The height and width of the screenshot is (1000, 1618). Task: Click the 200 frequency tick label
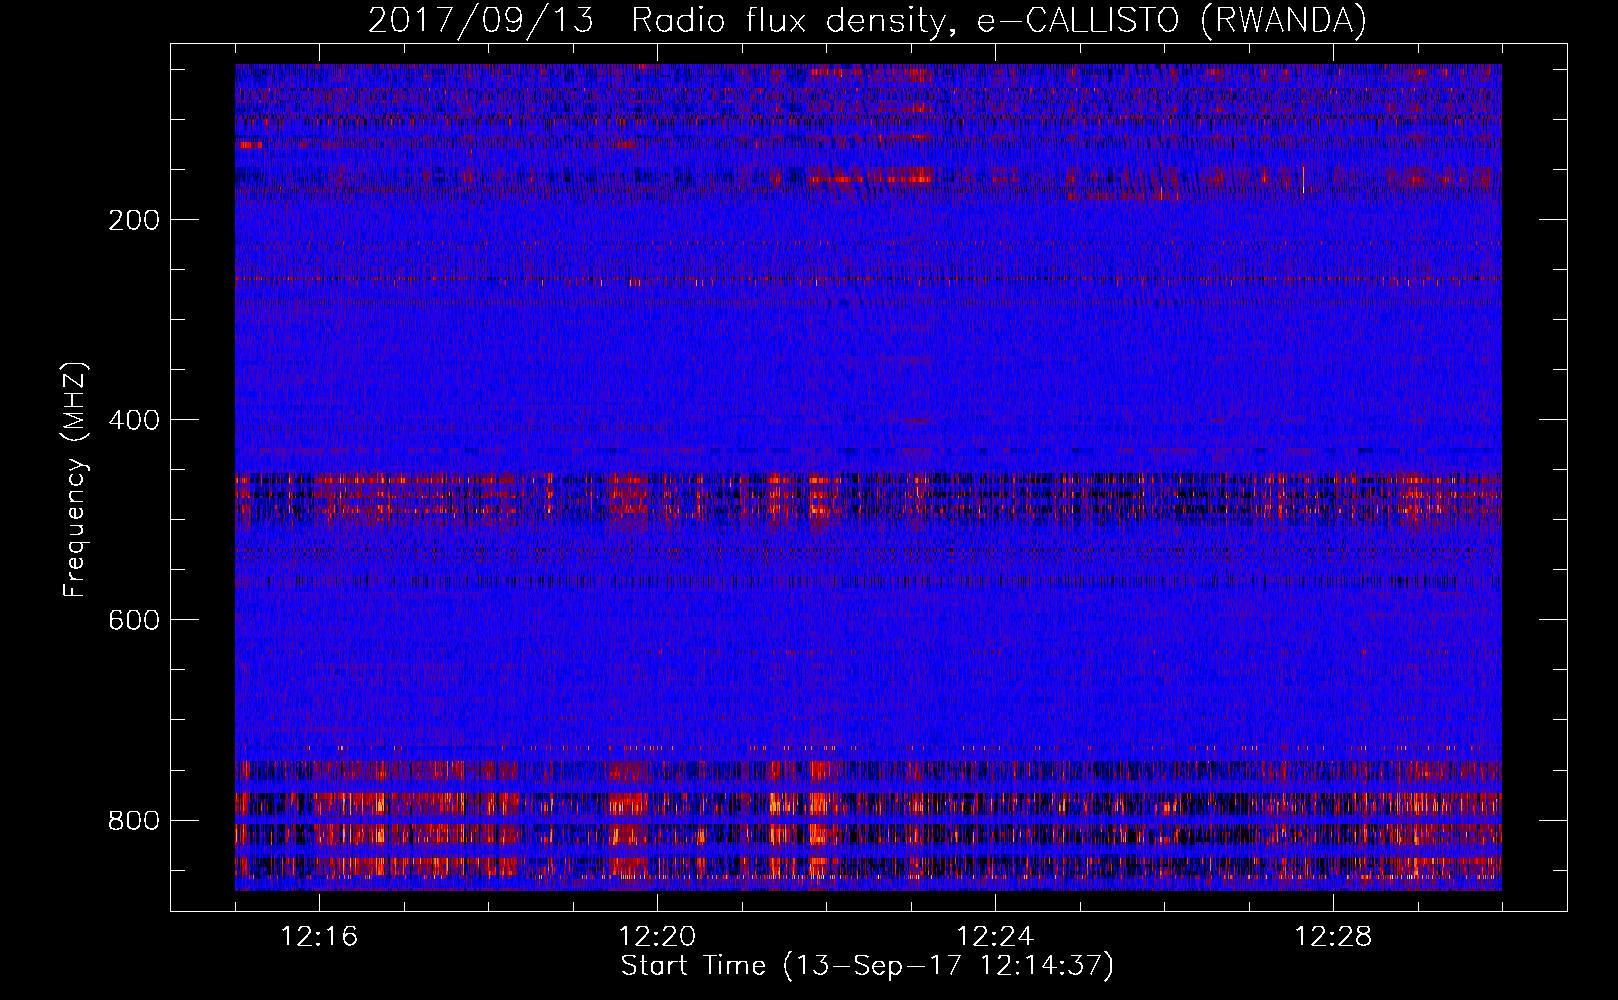[134, 220]
